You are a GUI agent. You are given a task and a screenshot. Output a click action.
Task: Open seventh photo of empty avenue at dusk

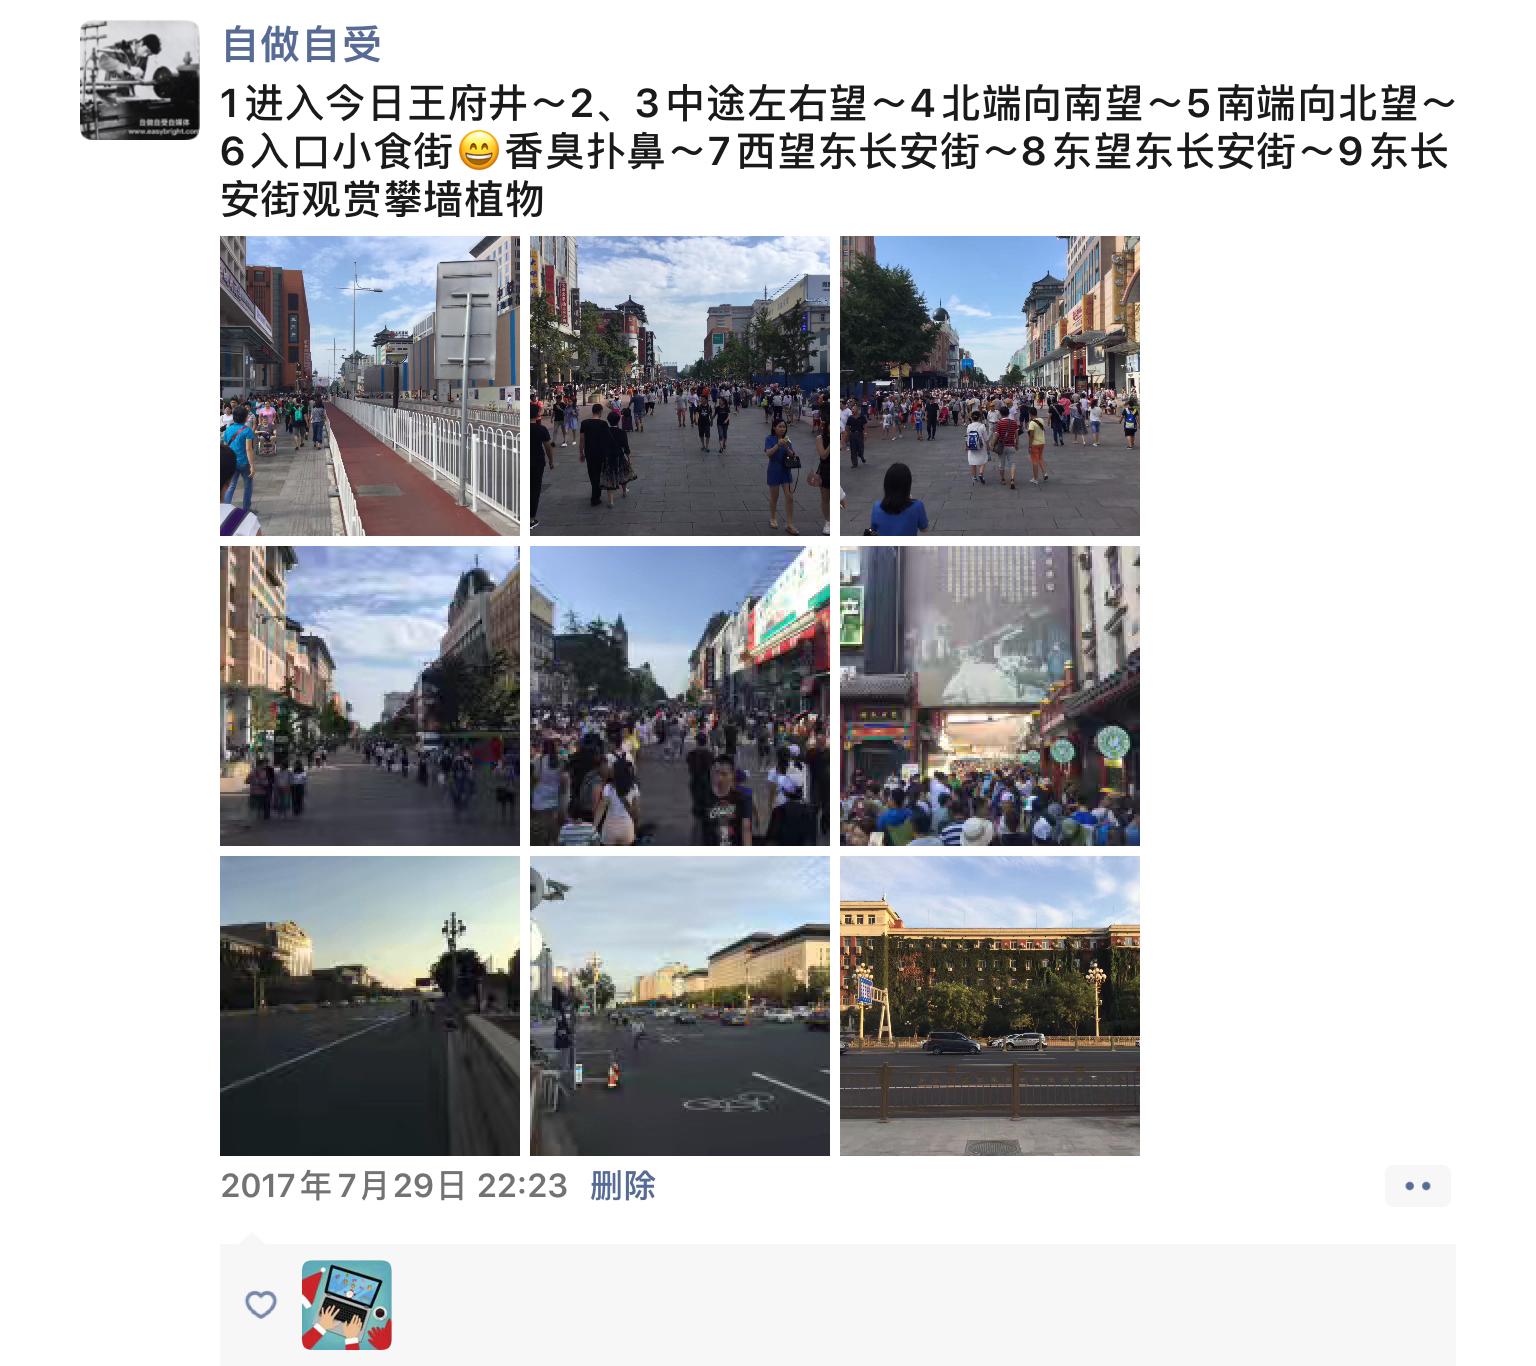click(x=370, y=1006)
